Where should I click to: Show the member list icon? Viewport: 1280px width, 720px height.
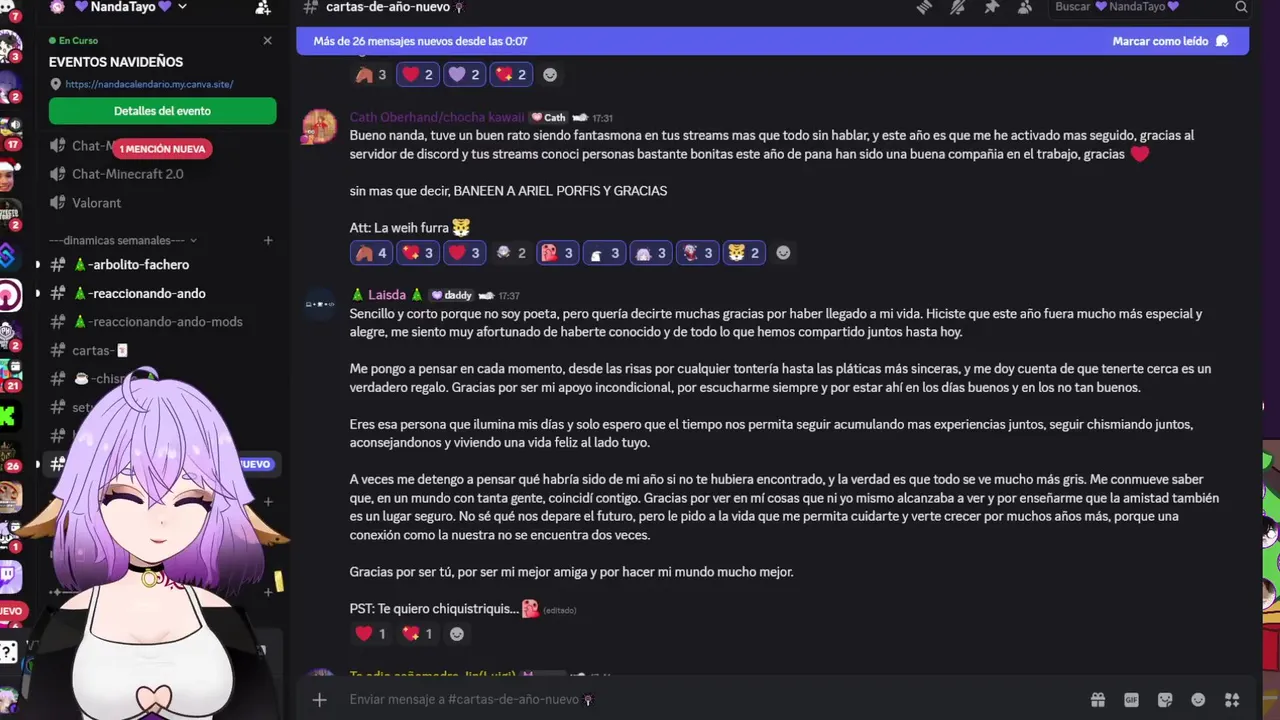click(1025, 7)
